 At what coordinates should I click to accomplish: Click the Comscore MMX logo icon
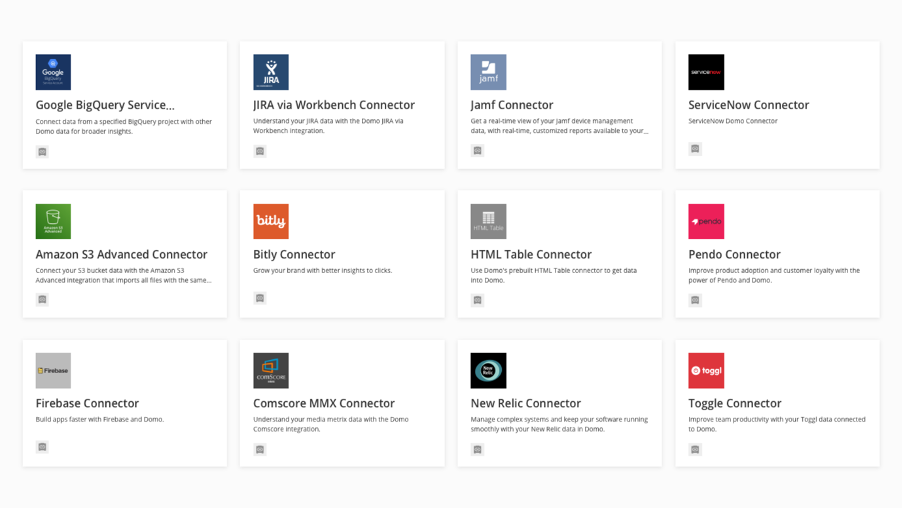pyautogui.click(x=271, y=370)
